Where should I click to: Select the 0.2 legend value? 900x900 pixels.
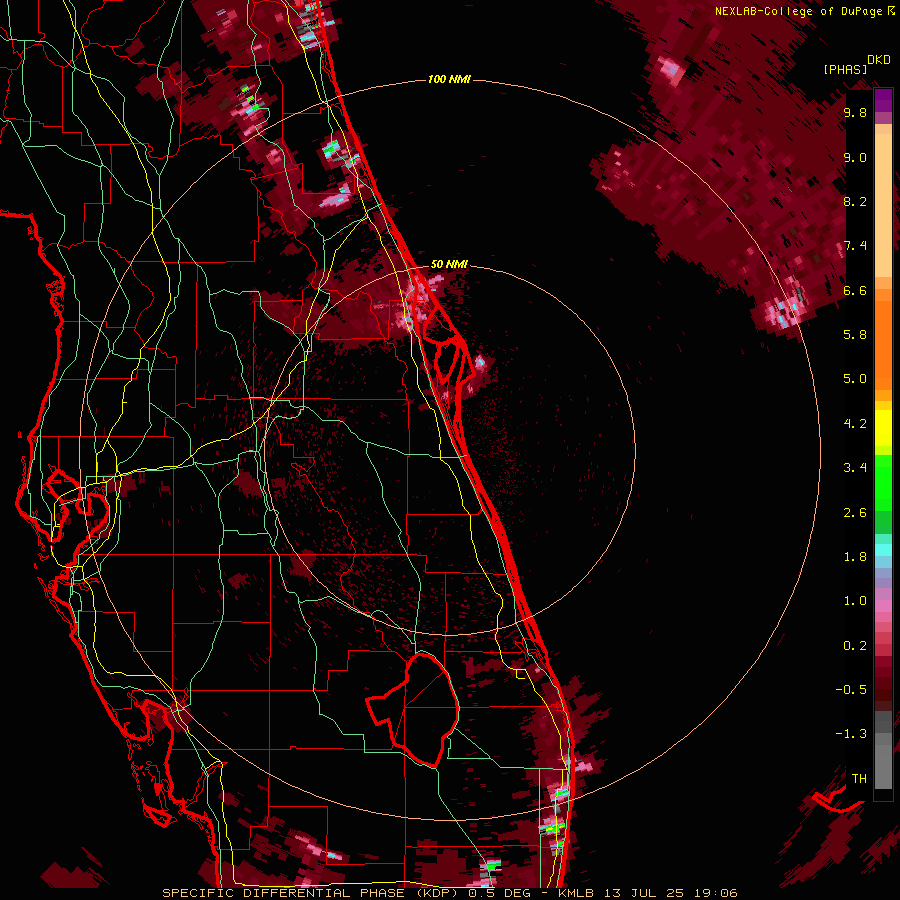click(x=855, y=646)
